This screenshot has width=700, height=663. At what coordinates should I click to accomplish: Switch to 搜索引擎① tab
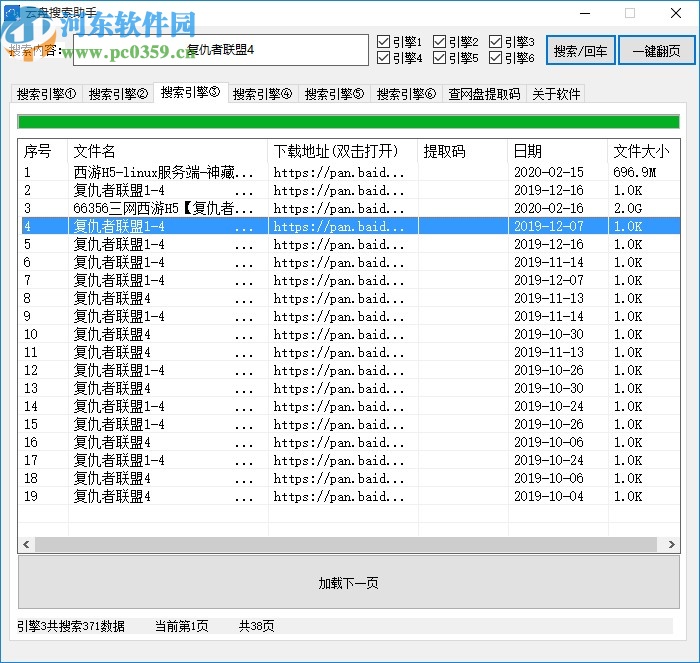[46, 94]
